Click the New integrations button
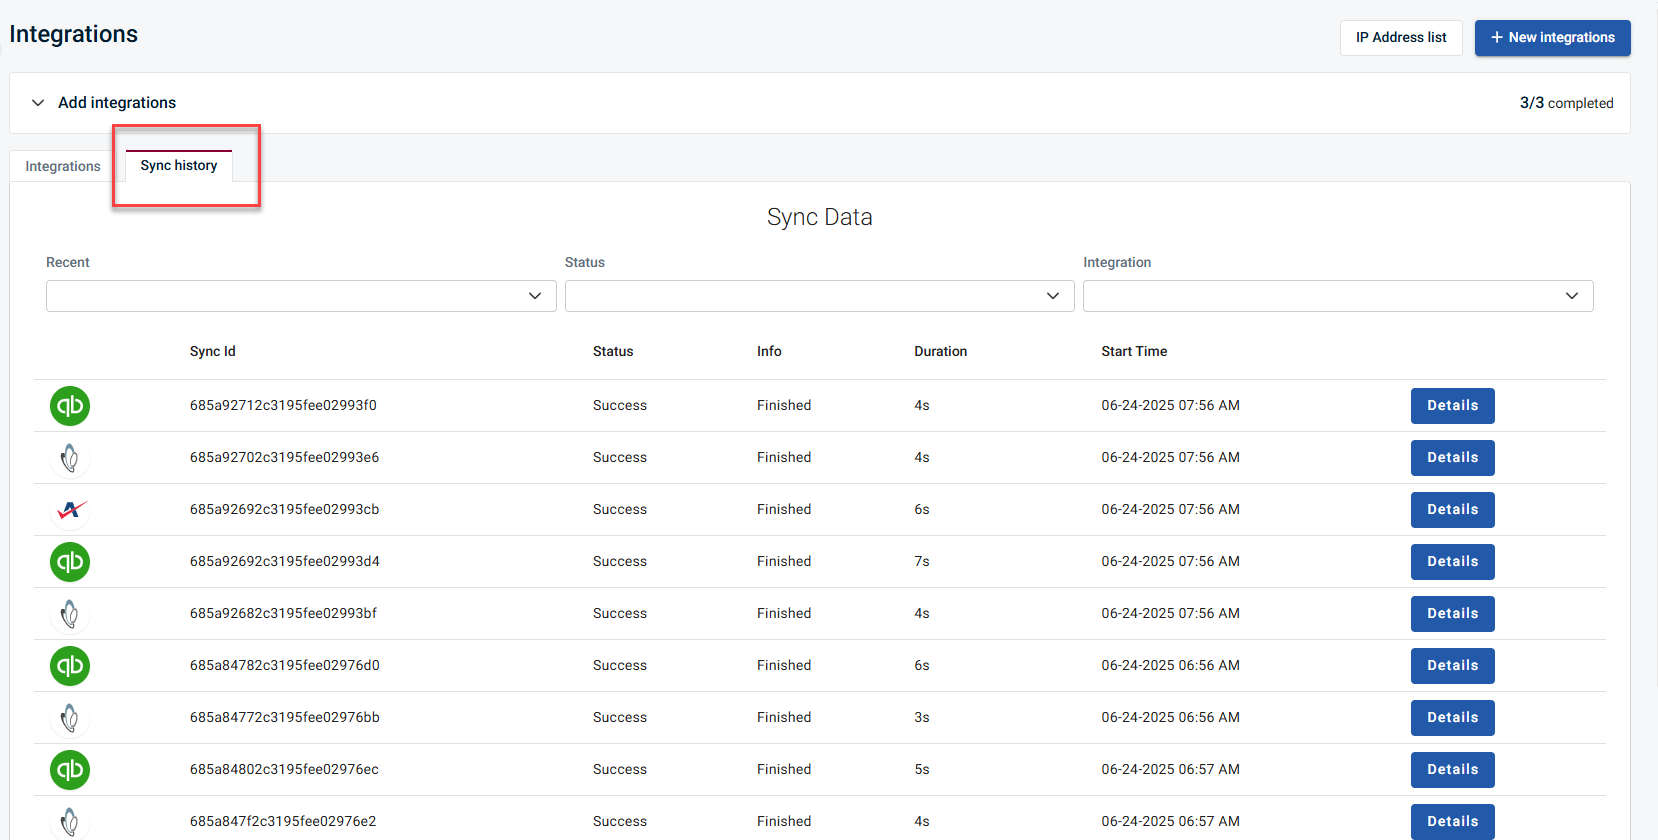 (x=1552, y=38)
